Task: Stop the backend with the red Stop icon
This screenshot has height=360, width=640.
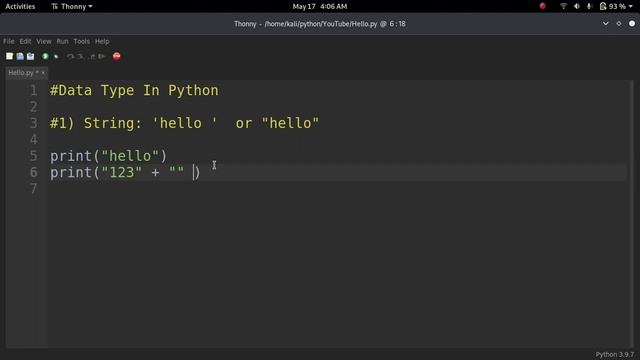Action: pyautogui.click(x=117, y=56)
